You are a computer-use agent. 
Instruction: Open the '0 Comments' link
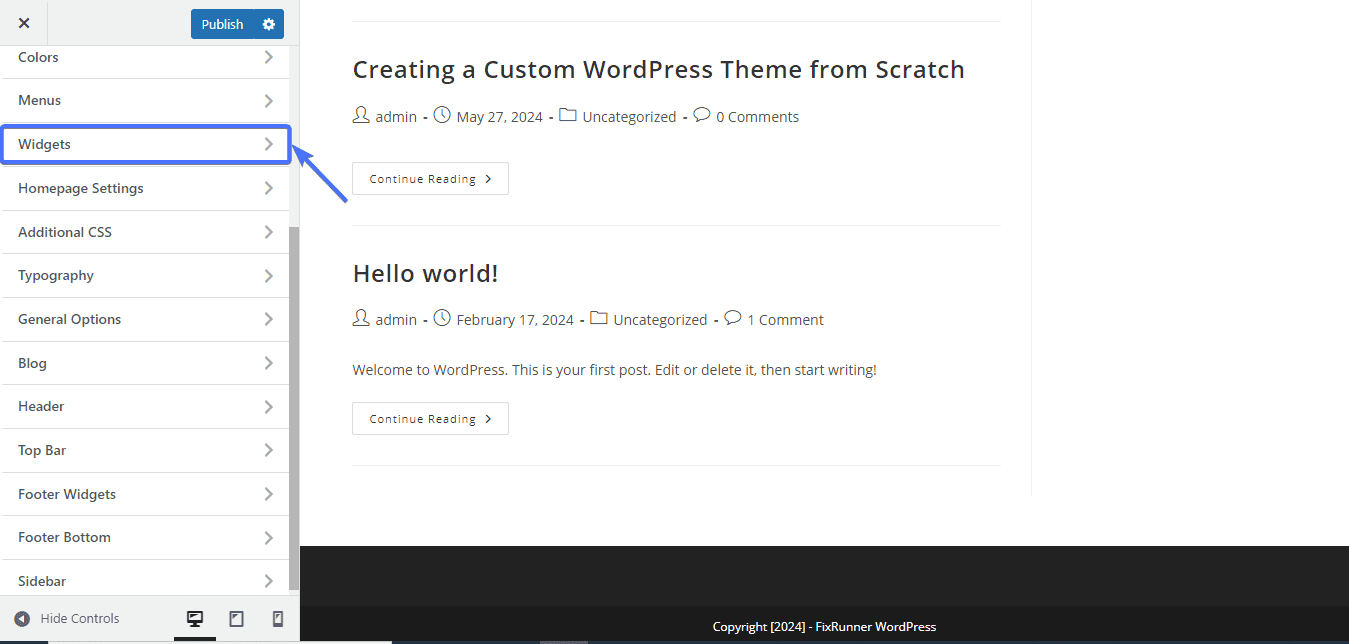point(757,117)
